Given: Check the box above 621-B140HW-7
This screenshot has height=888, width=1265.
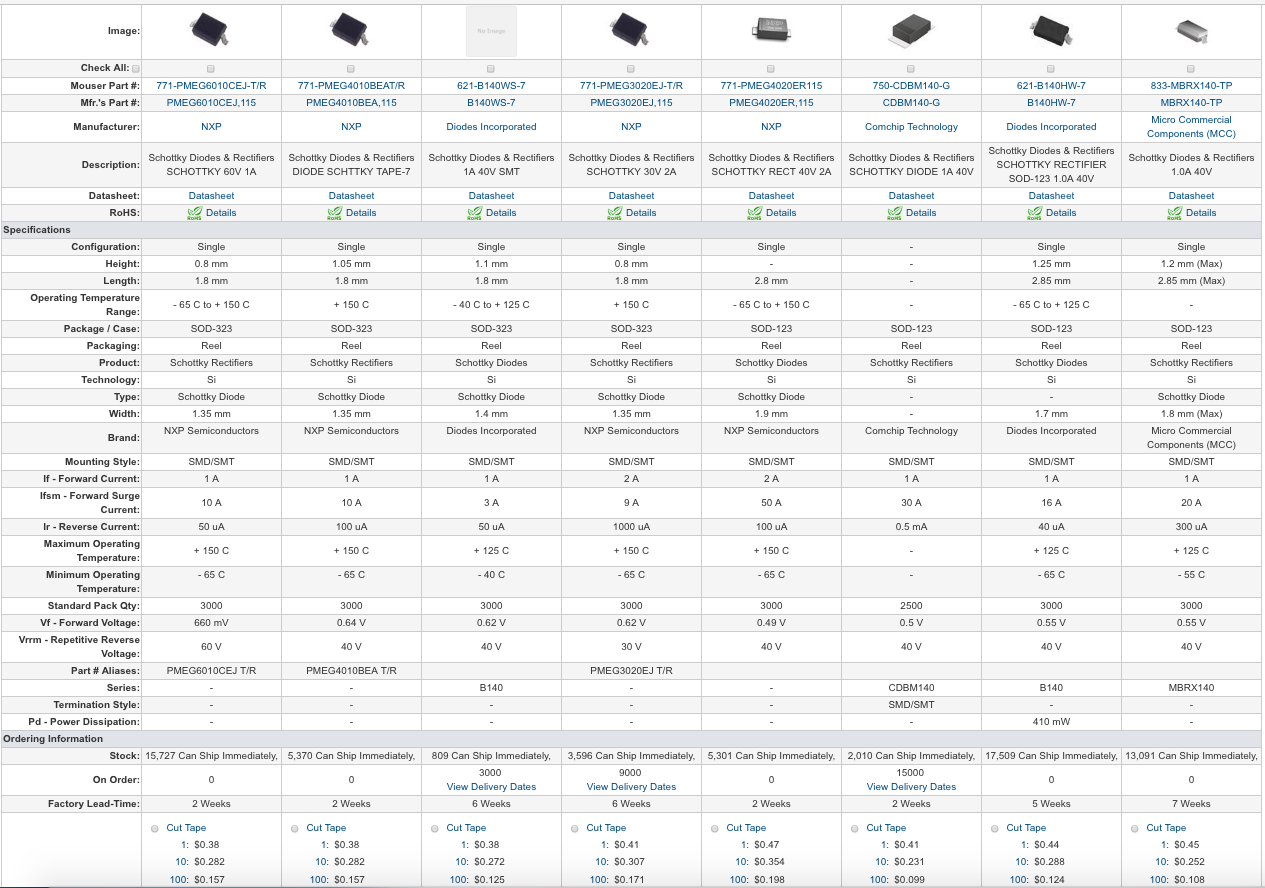Looking at the screenshot, I should (x=1051, y=69).
